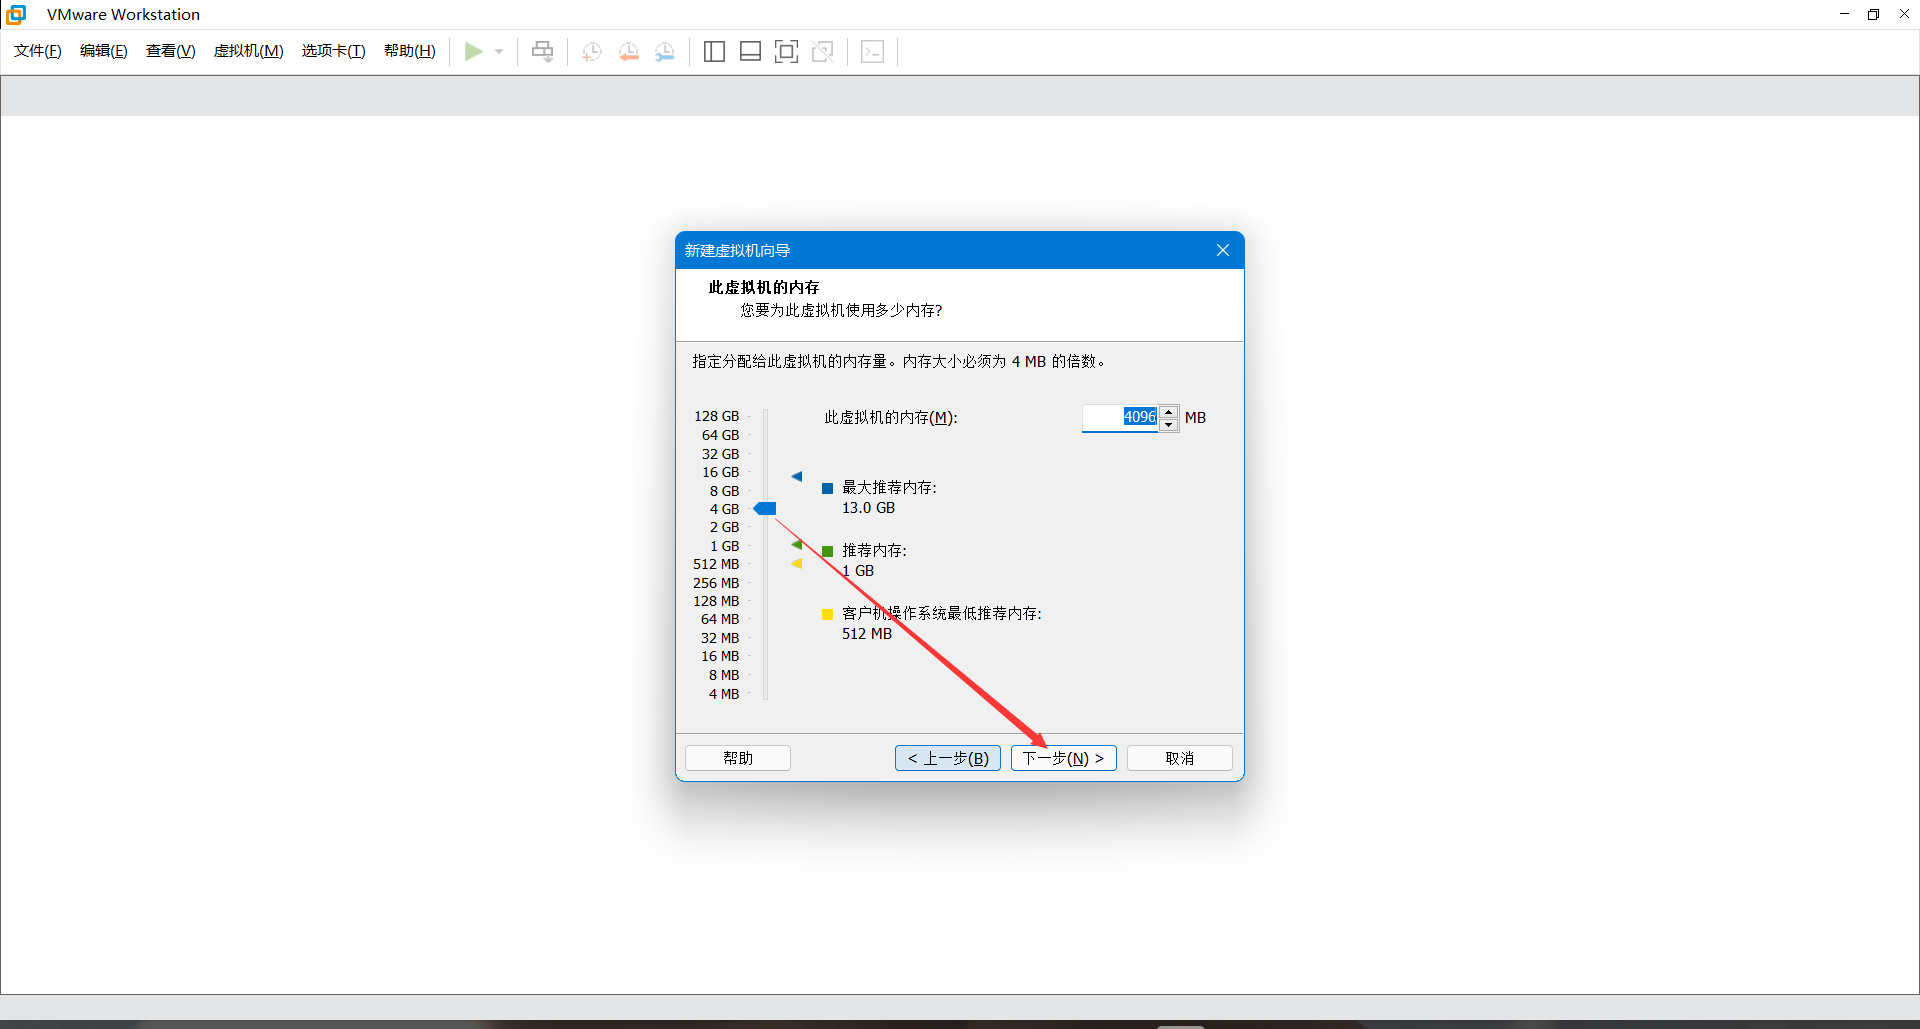Image resolution: width=1920 pixels, height=1029 pixels.
Task: Click the 16 GB scale label
Action: (720, 472)
